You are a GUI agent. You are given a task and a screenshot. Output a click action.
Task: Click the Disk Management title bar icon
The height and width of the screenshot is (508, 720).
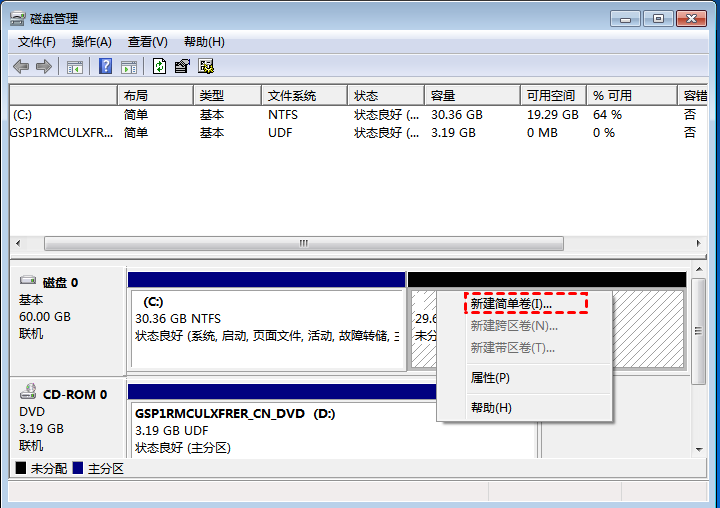pos(17,19)
